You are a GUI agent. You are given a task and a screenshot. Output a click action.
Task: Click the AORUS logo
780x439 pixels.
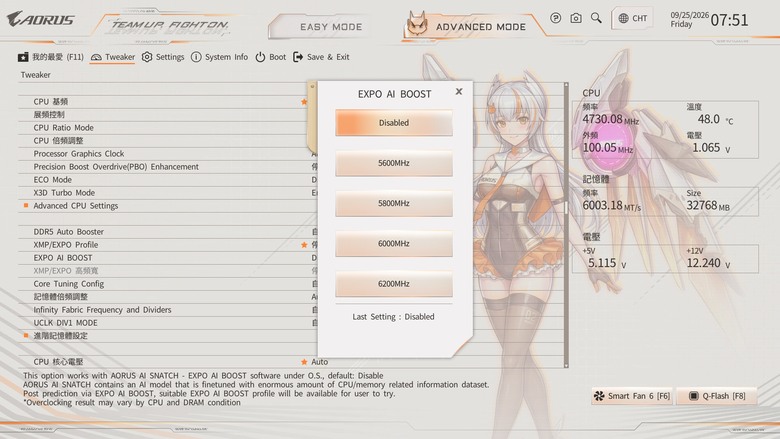click(41, 19)
